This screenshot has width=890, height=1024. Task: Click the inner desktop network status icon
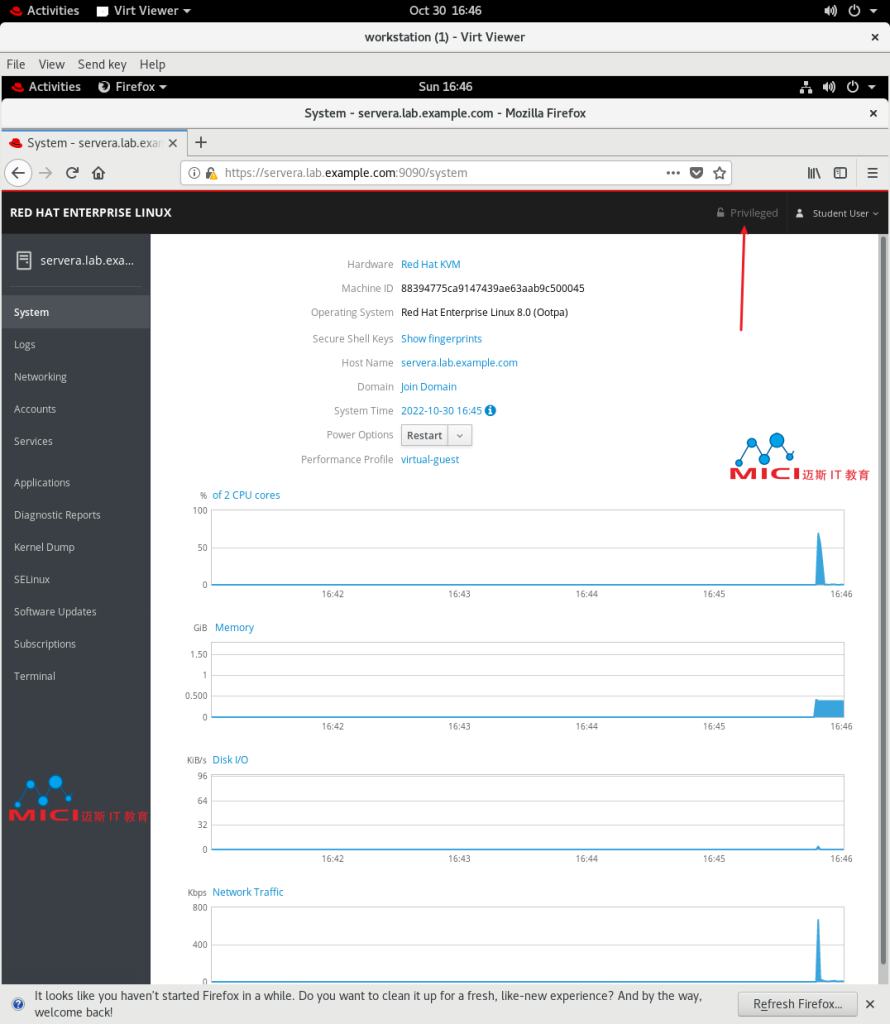pos(806,87)
